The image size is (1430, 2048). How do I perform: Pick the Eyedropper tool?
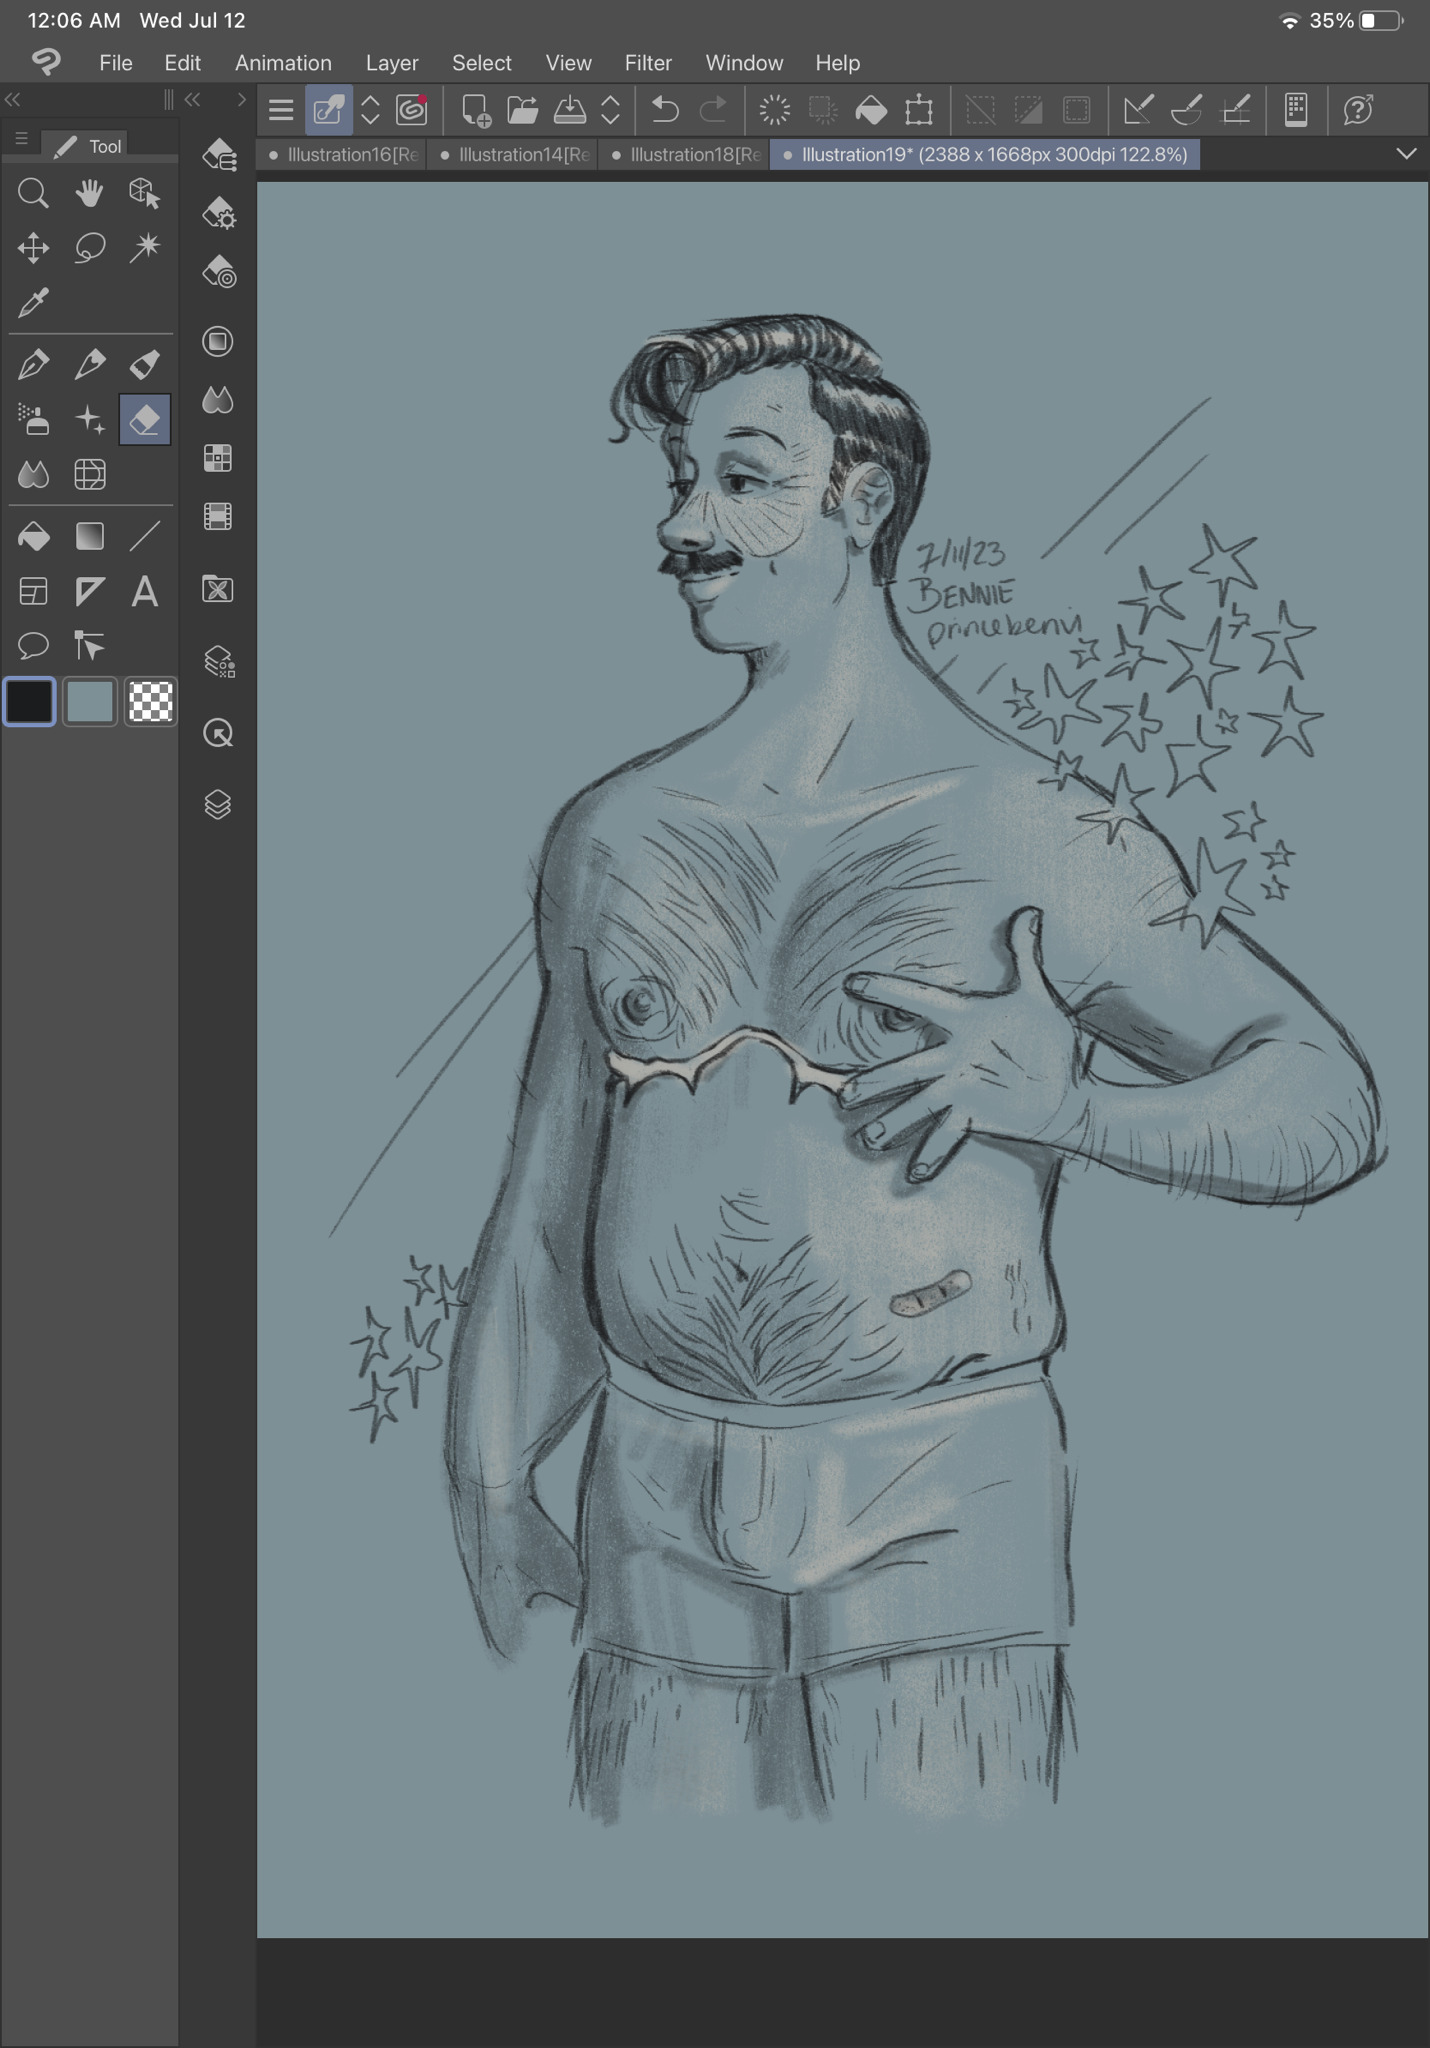point(33,302)
